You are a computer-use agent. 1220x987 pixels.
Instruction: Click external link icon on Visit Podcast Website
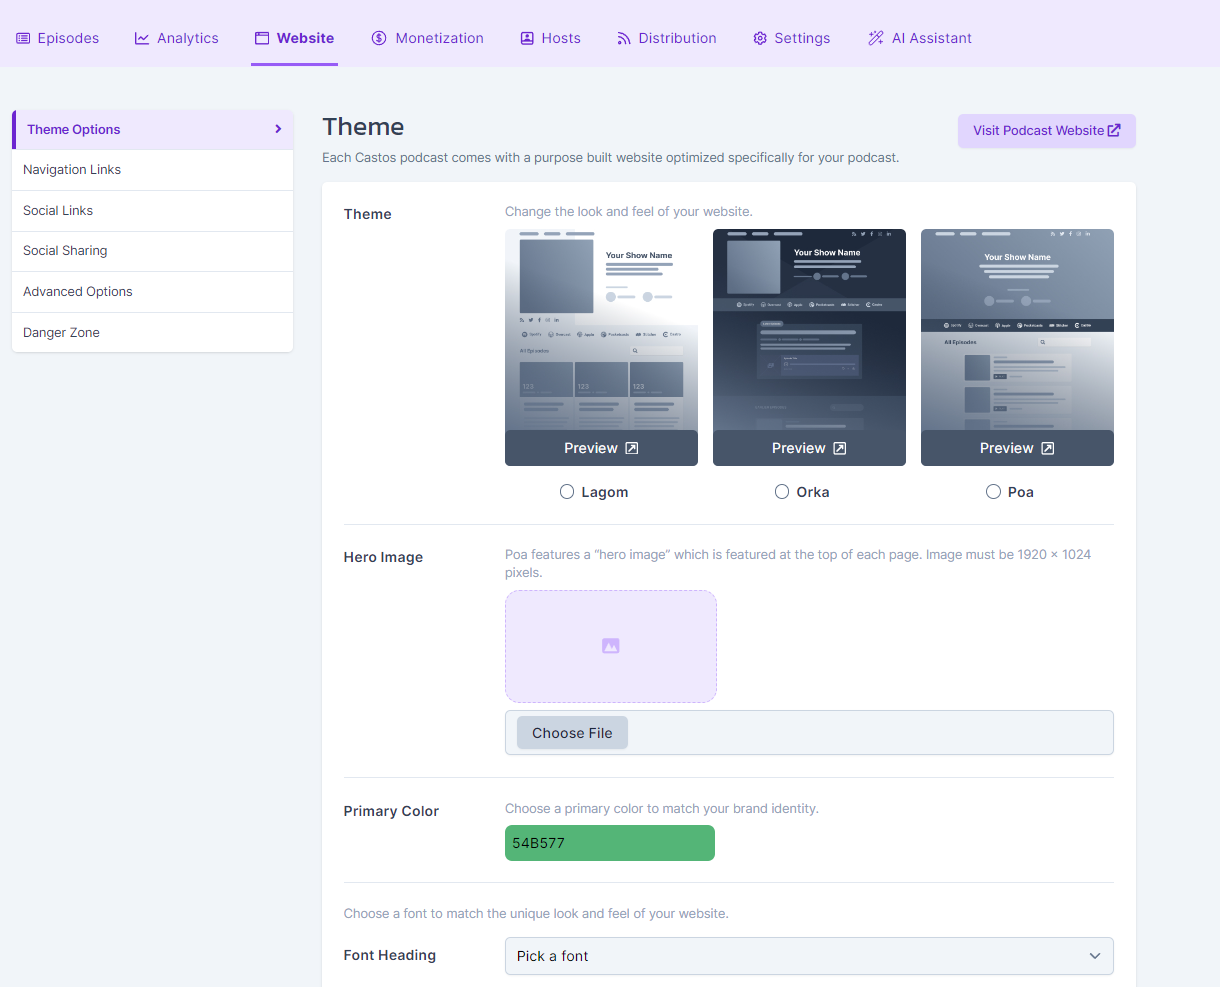pos(1114,130)
